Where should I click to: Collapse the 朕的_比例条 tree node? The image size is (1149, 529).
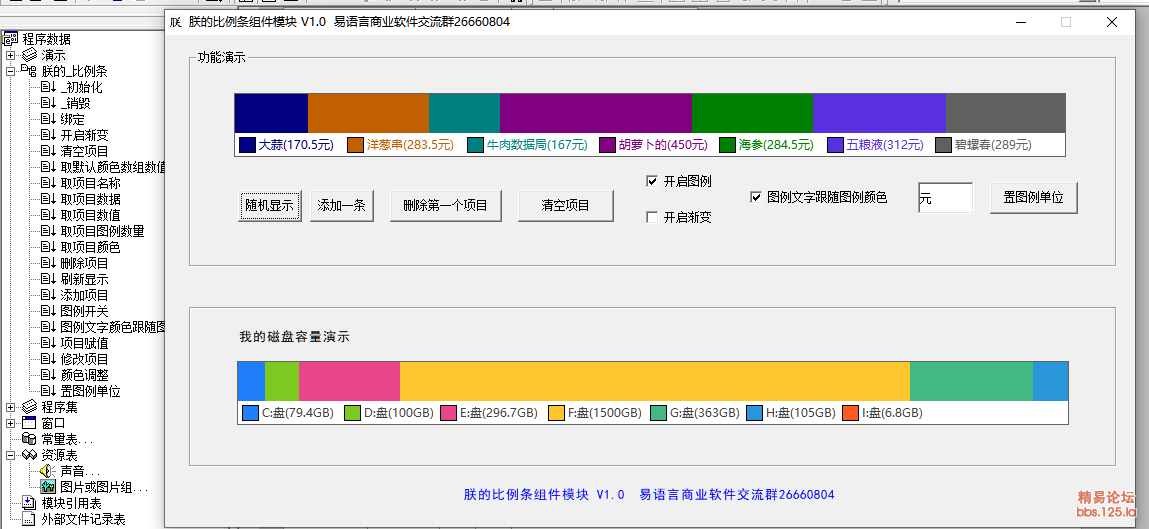[10, 71]
